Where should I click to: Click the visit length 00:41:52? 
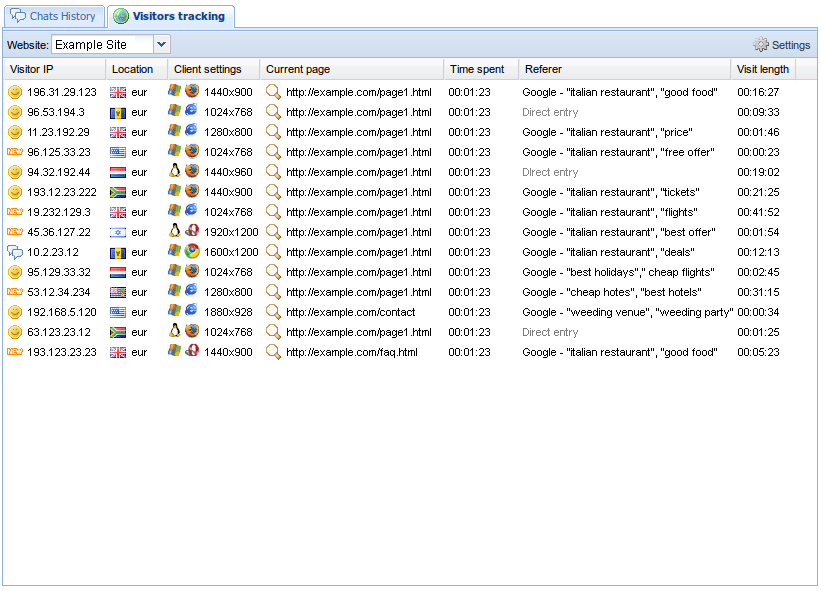click(758, 212)
